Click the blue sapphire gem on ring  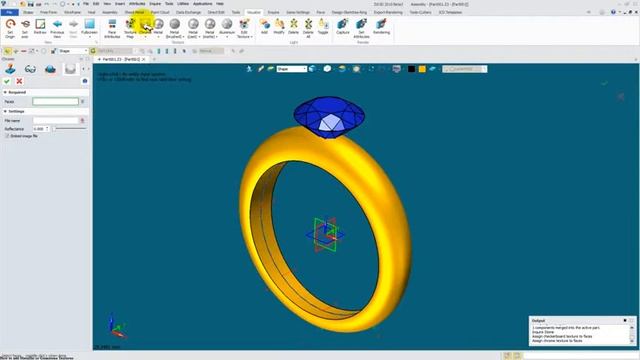pos(329,117)
